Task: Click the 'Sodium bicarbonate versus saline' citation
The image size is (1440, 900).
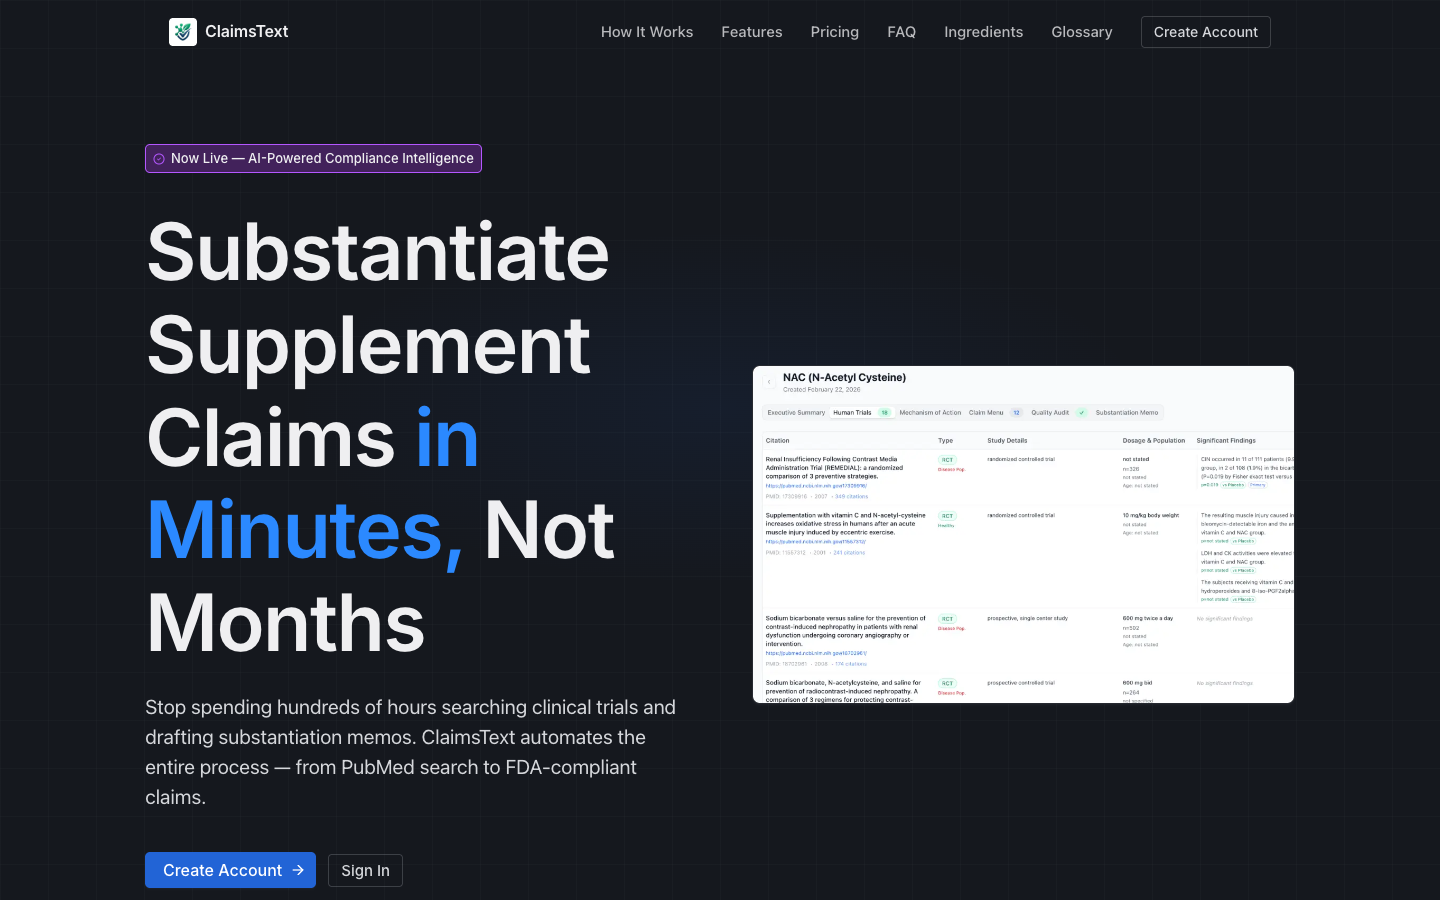Action: 845,631
